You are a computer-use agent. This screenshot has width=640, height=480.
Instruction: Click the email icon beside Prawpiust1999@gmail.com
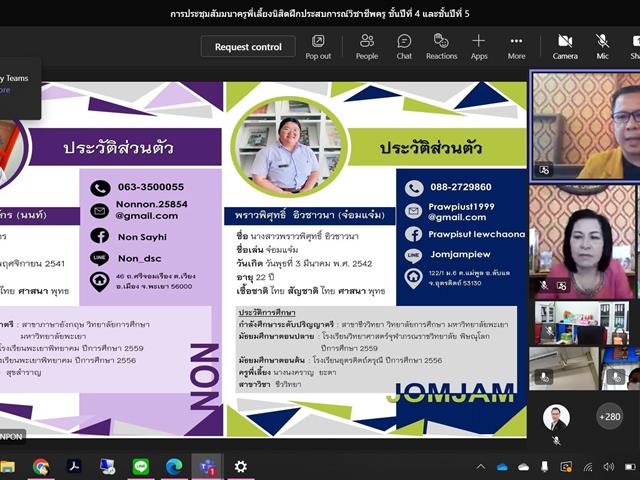413,211
